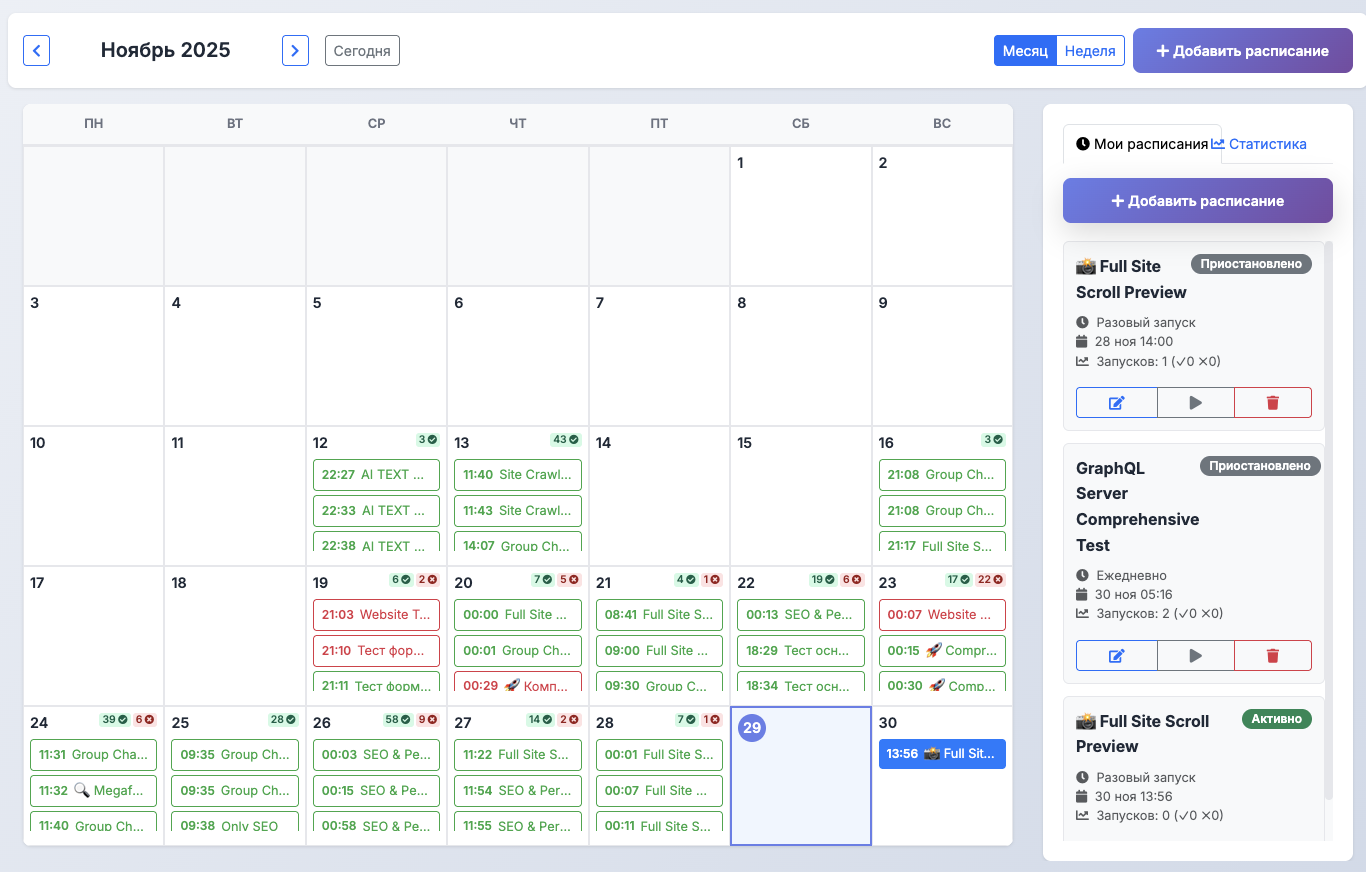Open the Статистика tab
The height and width of the screenshot is (872, 1366).
tap(1259, 144)
